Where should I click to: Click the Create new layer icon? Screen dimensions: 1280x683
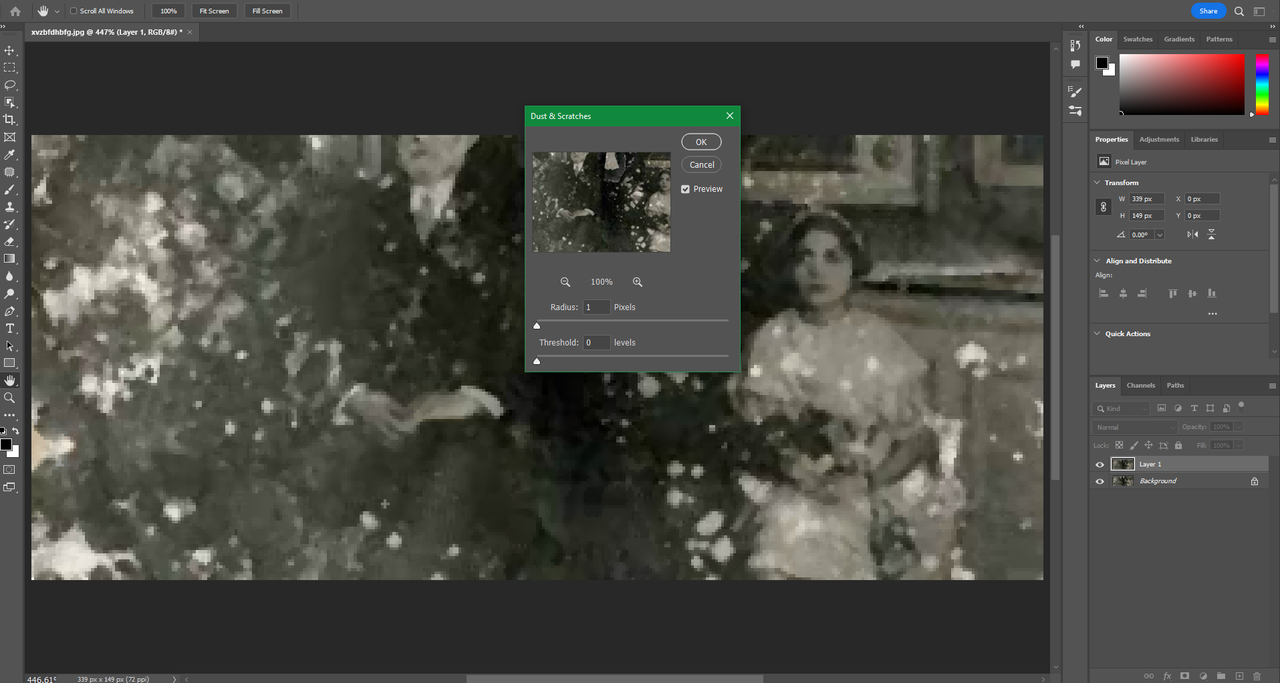pos(1240,676)
